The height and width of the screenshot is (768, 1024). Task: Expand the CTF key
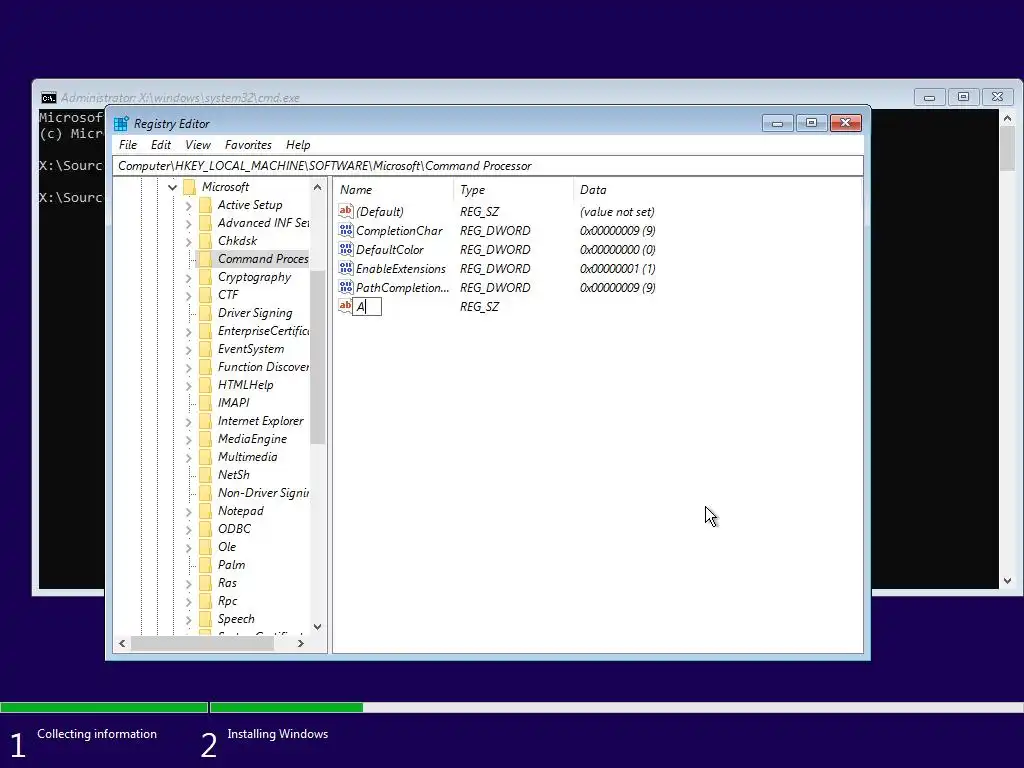point(188,295)
